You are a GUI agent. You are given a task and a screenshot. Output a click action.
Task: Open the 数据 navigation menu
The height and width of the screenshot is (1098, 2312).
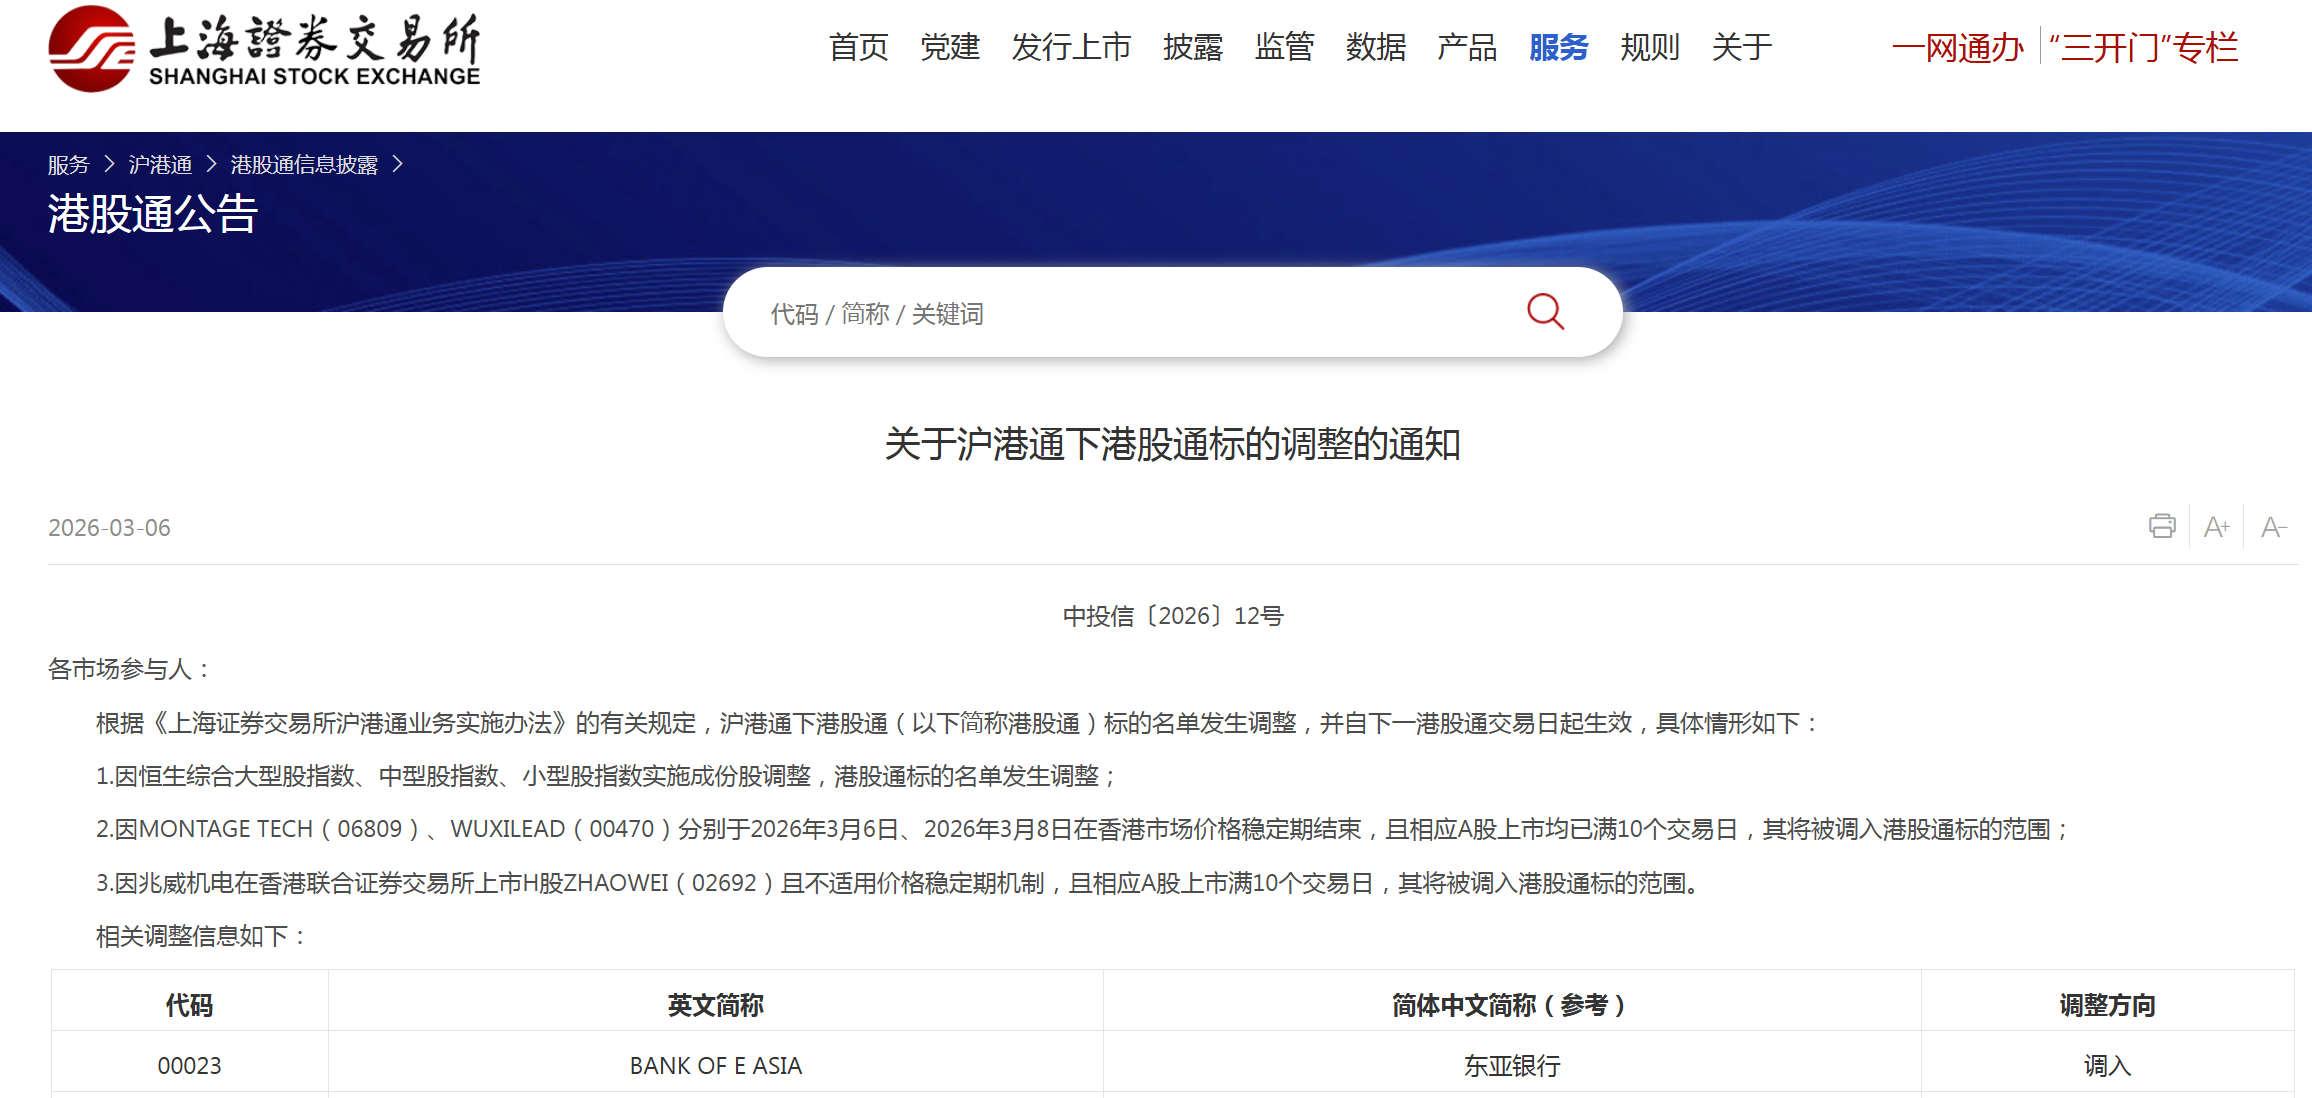coord(1375,48)
